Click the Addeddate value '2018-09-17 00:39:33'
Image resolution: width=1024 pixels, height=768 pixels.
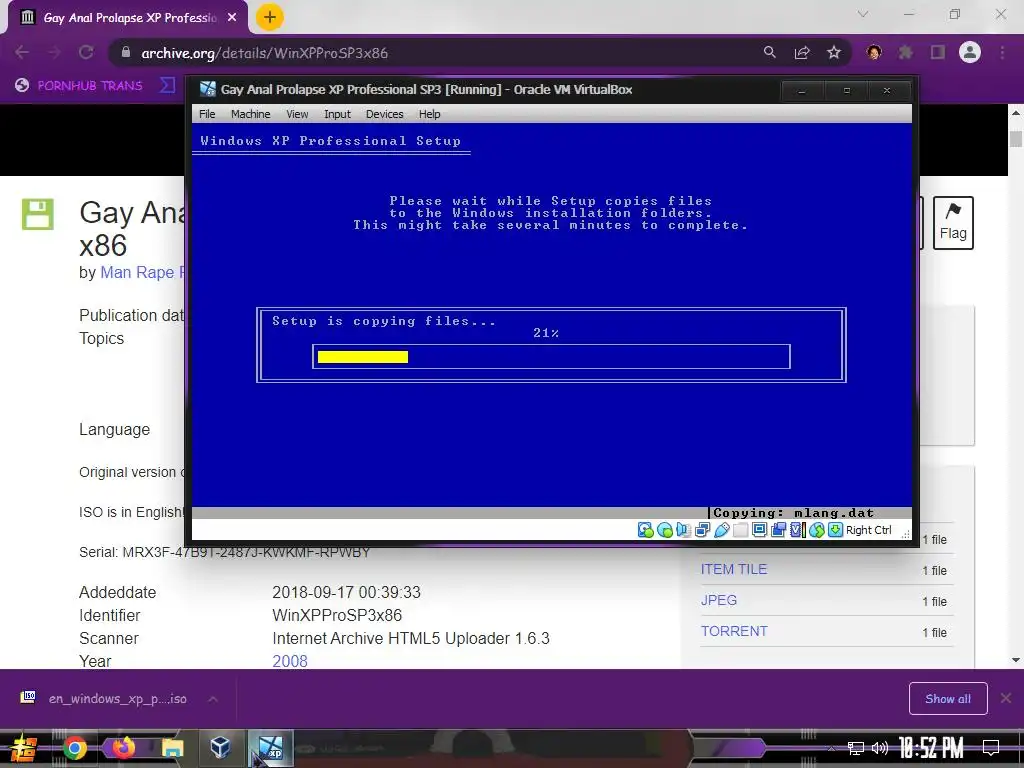coord(346,592)
